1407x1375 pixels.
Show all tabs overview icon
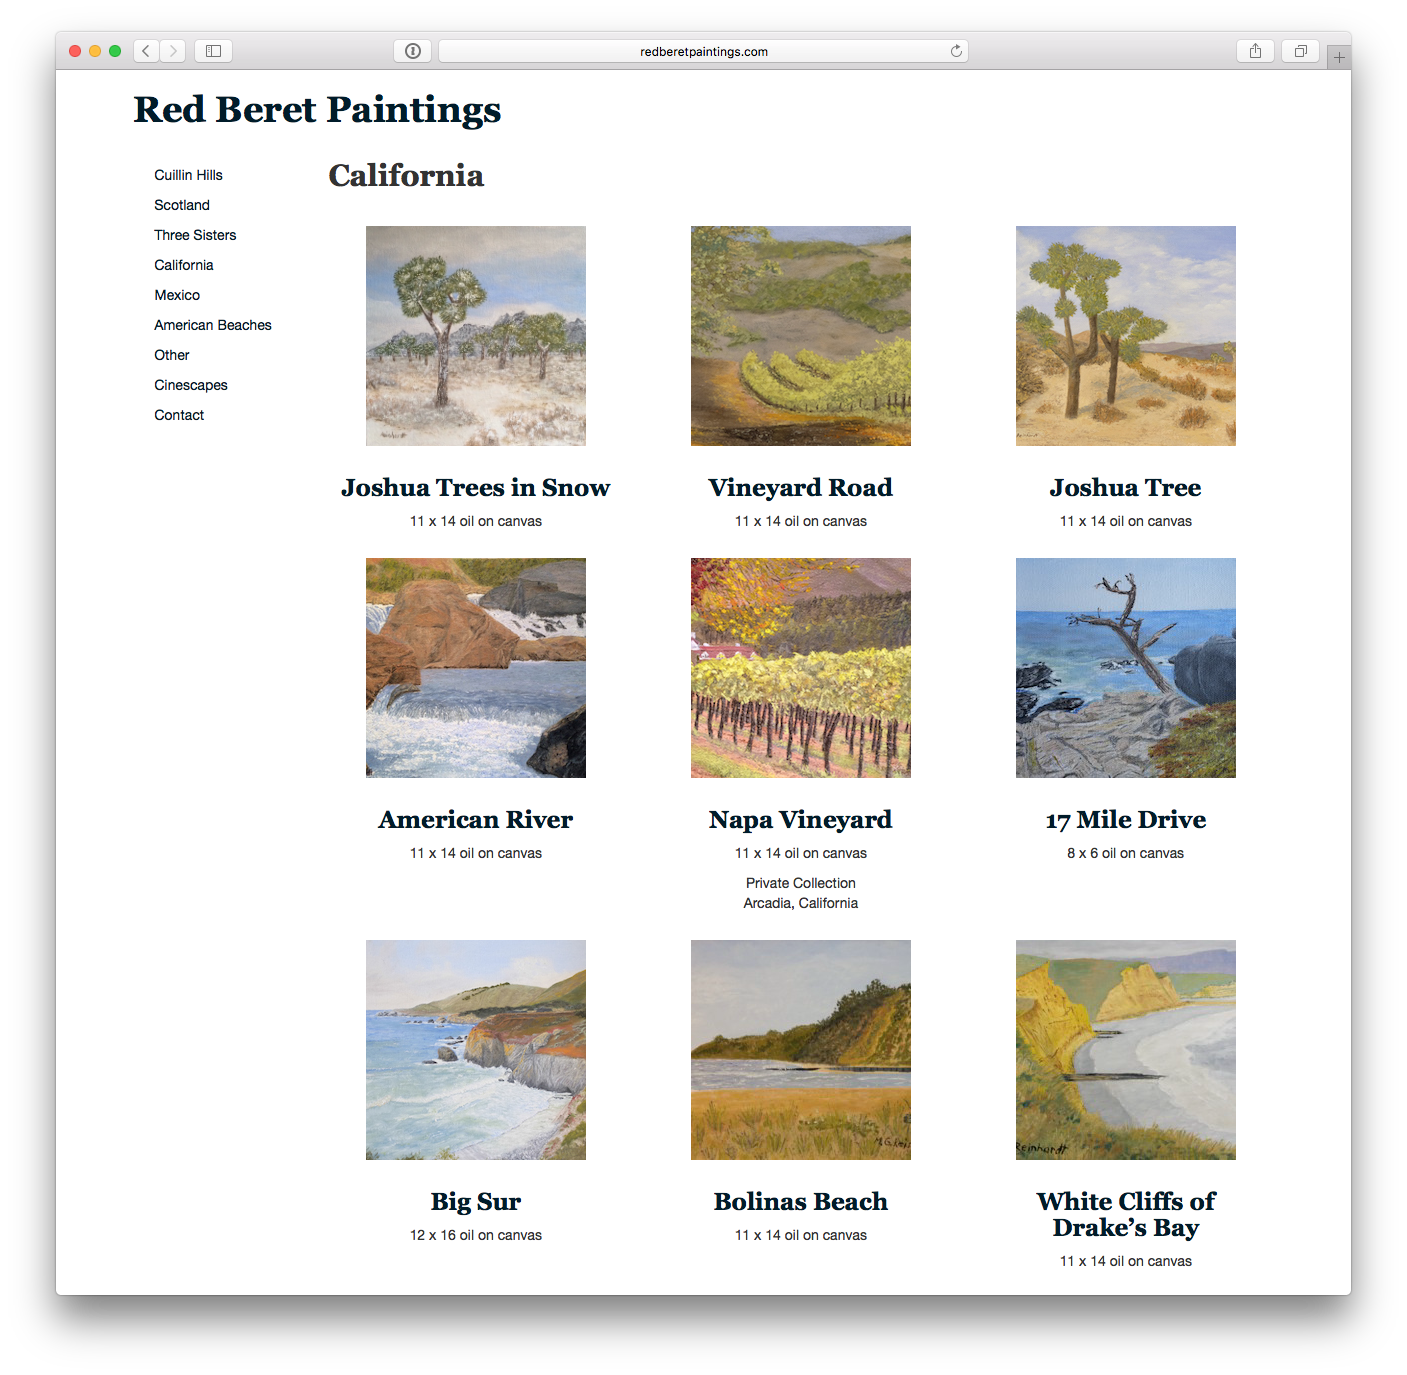coord(1300,51)
